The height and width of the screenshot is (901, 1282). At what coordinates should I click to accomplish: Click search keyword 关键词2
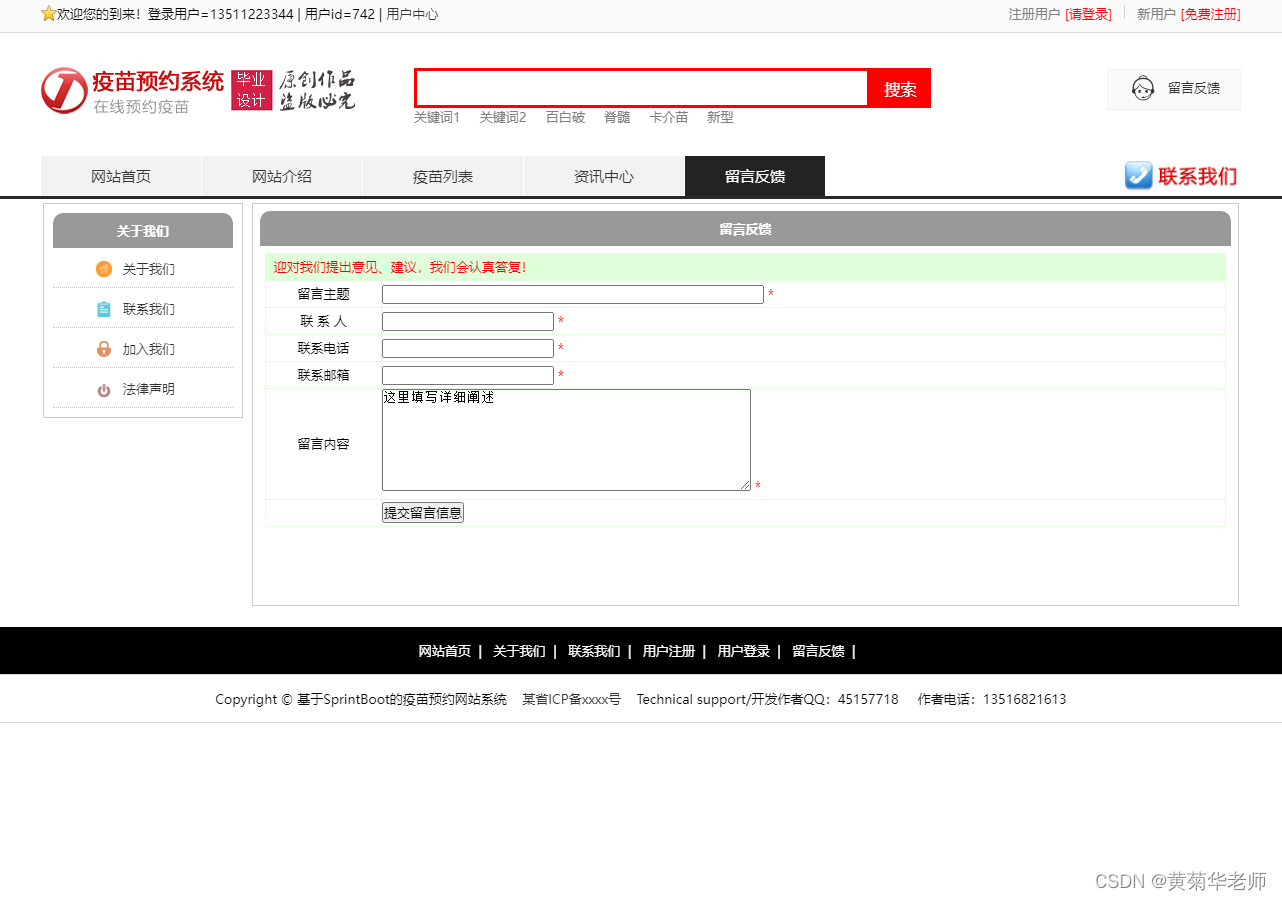(503, 117)
